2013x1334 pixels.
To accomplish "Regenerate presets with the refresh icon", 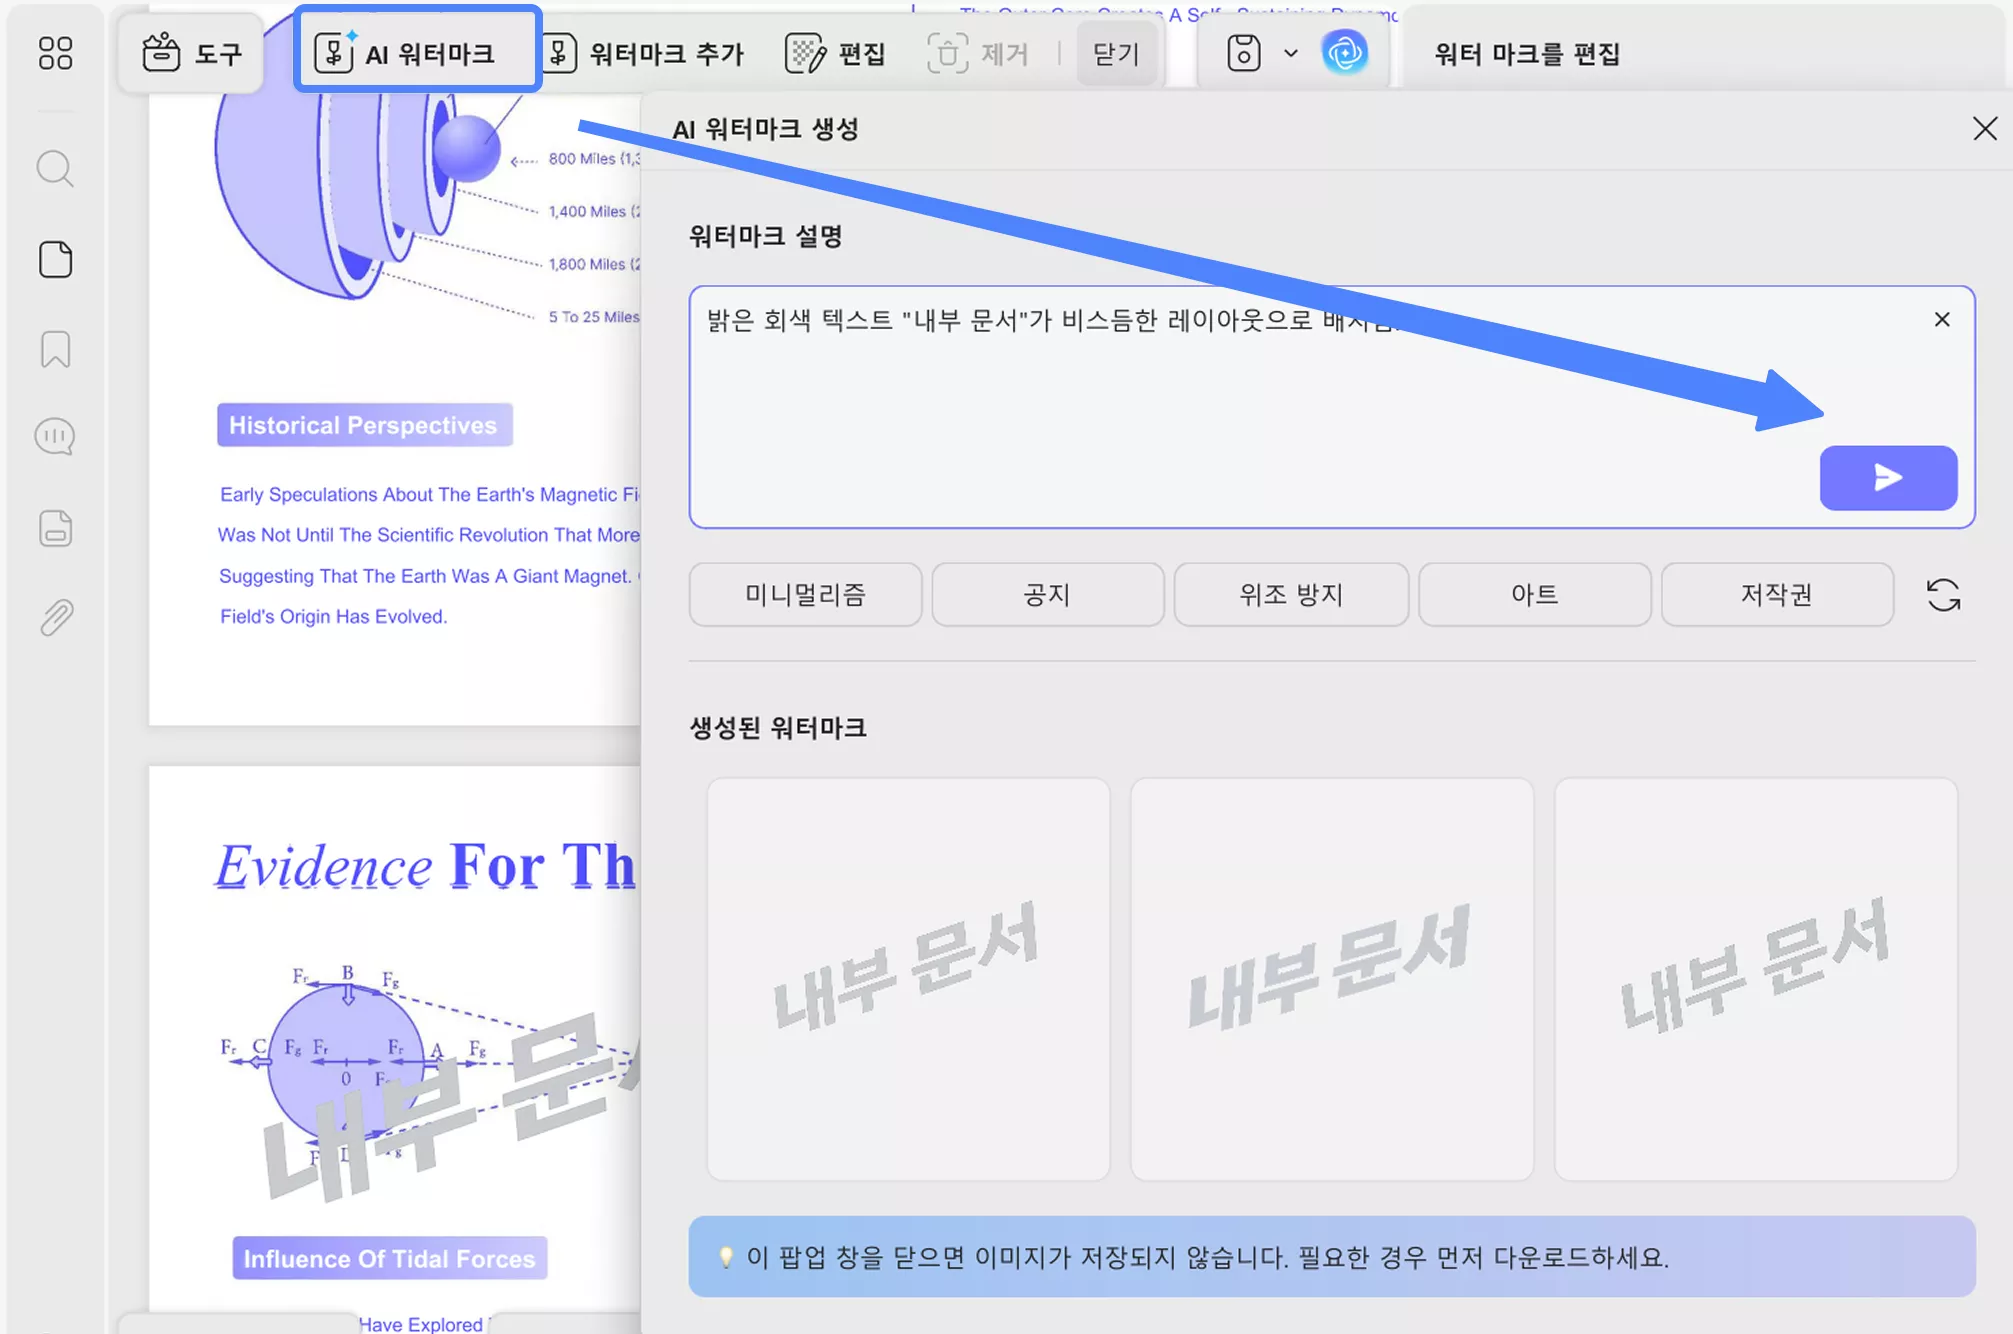I will click(1944, 594).
